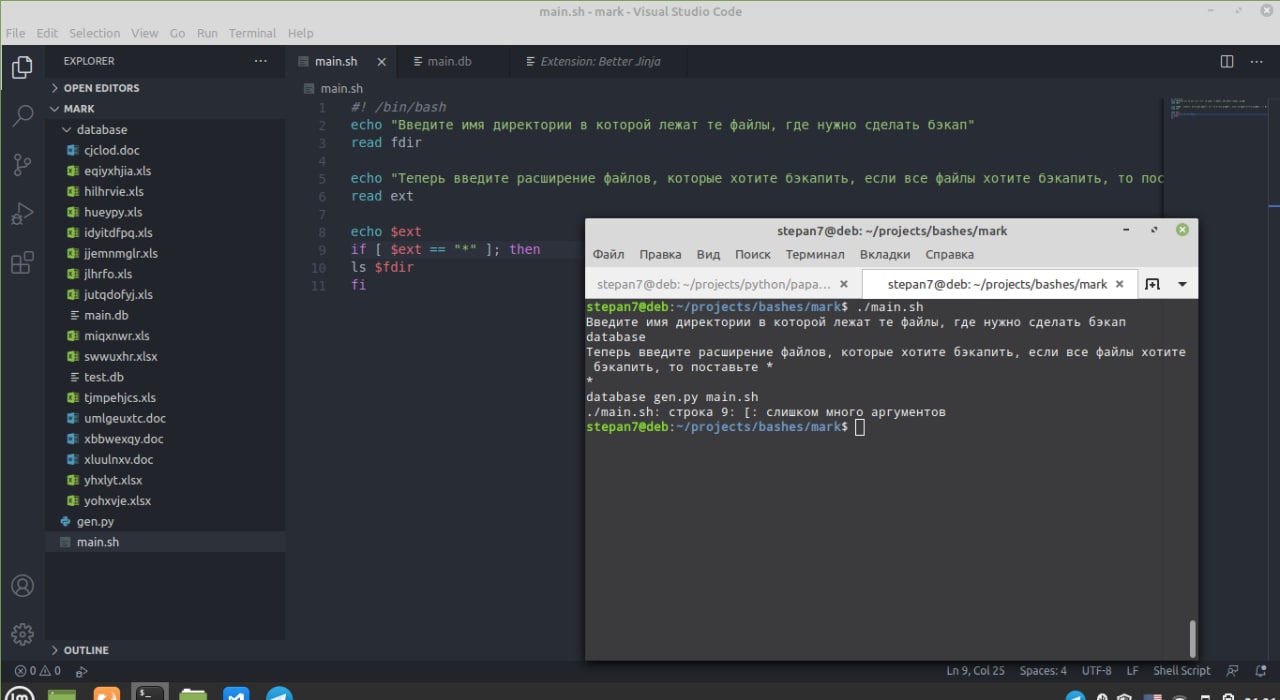Open the terminal tabs dropdown arrow
The width and height of the screenshot is (1280, 700).
[1182, 284]
